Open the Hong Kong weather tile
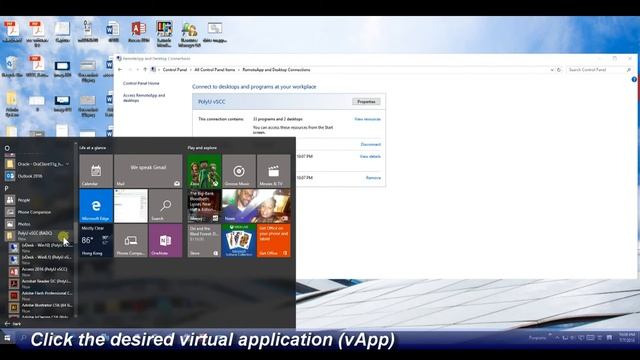The image size is (640, 360). 96,240
